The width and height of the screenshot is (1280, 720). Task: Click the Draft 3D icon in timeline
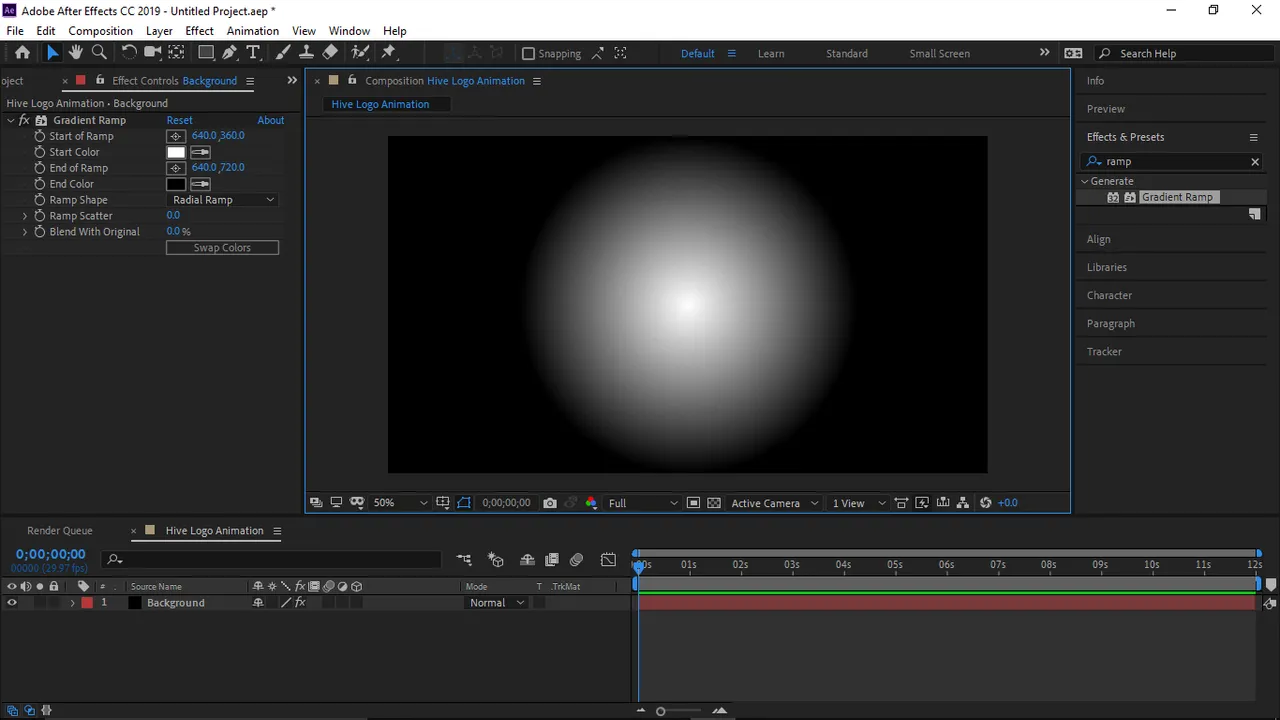pyautogui.click(x=495, y=560)
